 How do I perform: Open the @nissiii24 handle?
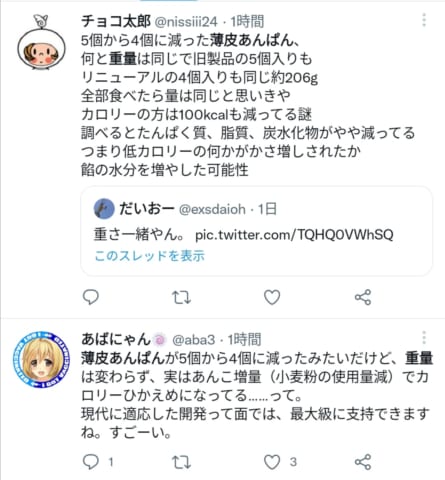click(x=186, y=22)
